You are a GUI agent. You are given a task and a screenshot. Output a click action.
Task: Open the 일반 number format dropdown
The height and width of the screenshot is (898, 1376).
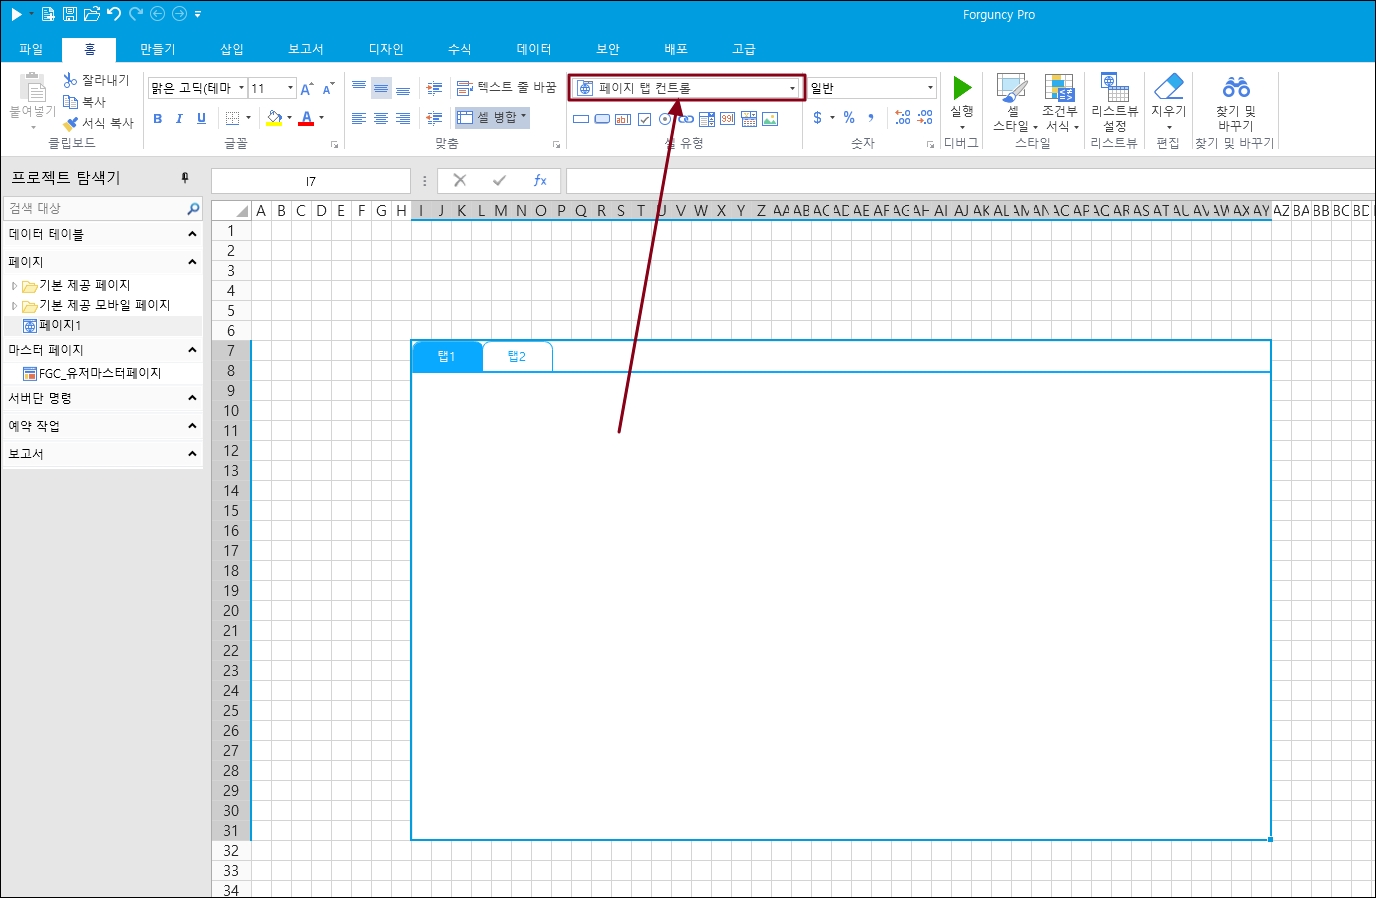tap(930, 88)
